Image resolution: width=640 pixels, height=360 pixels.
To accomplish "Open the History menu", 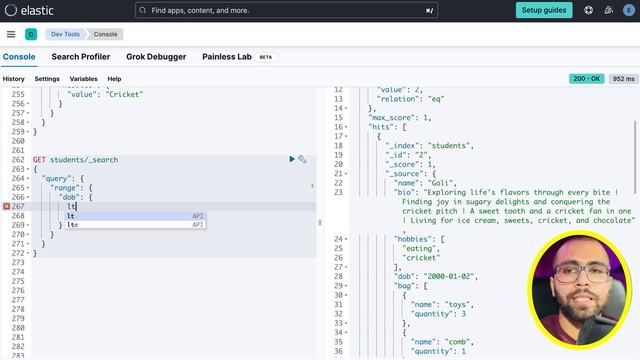I will point(13,79).
